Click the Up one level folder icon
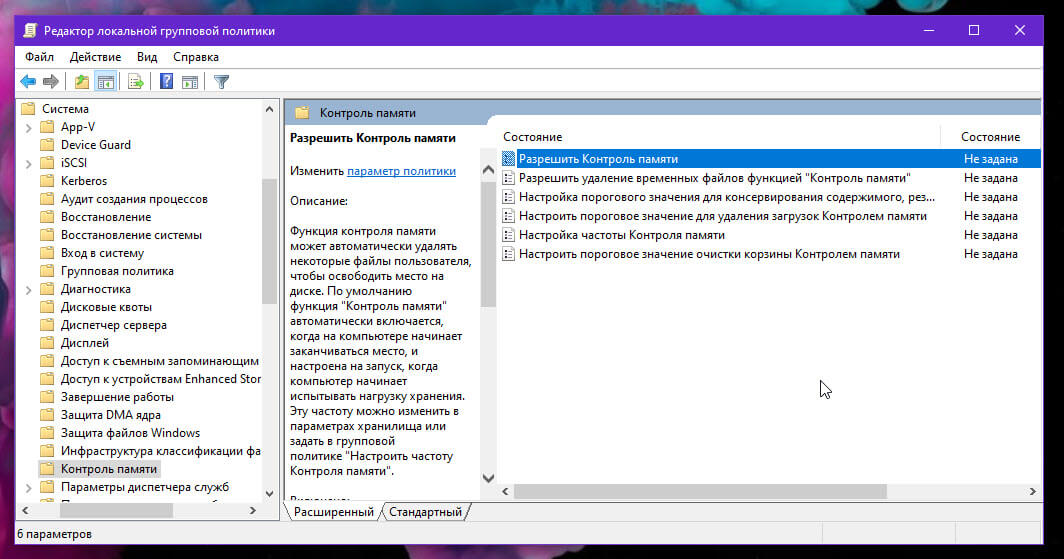 click(x=81, y=82)
